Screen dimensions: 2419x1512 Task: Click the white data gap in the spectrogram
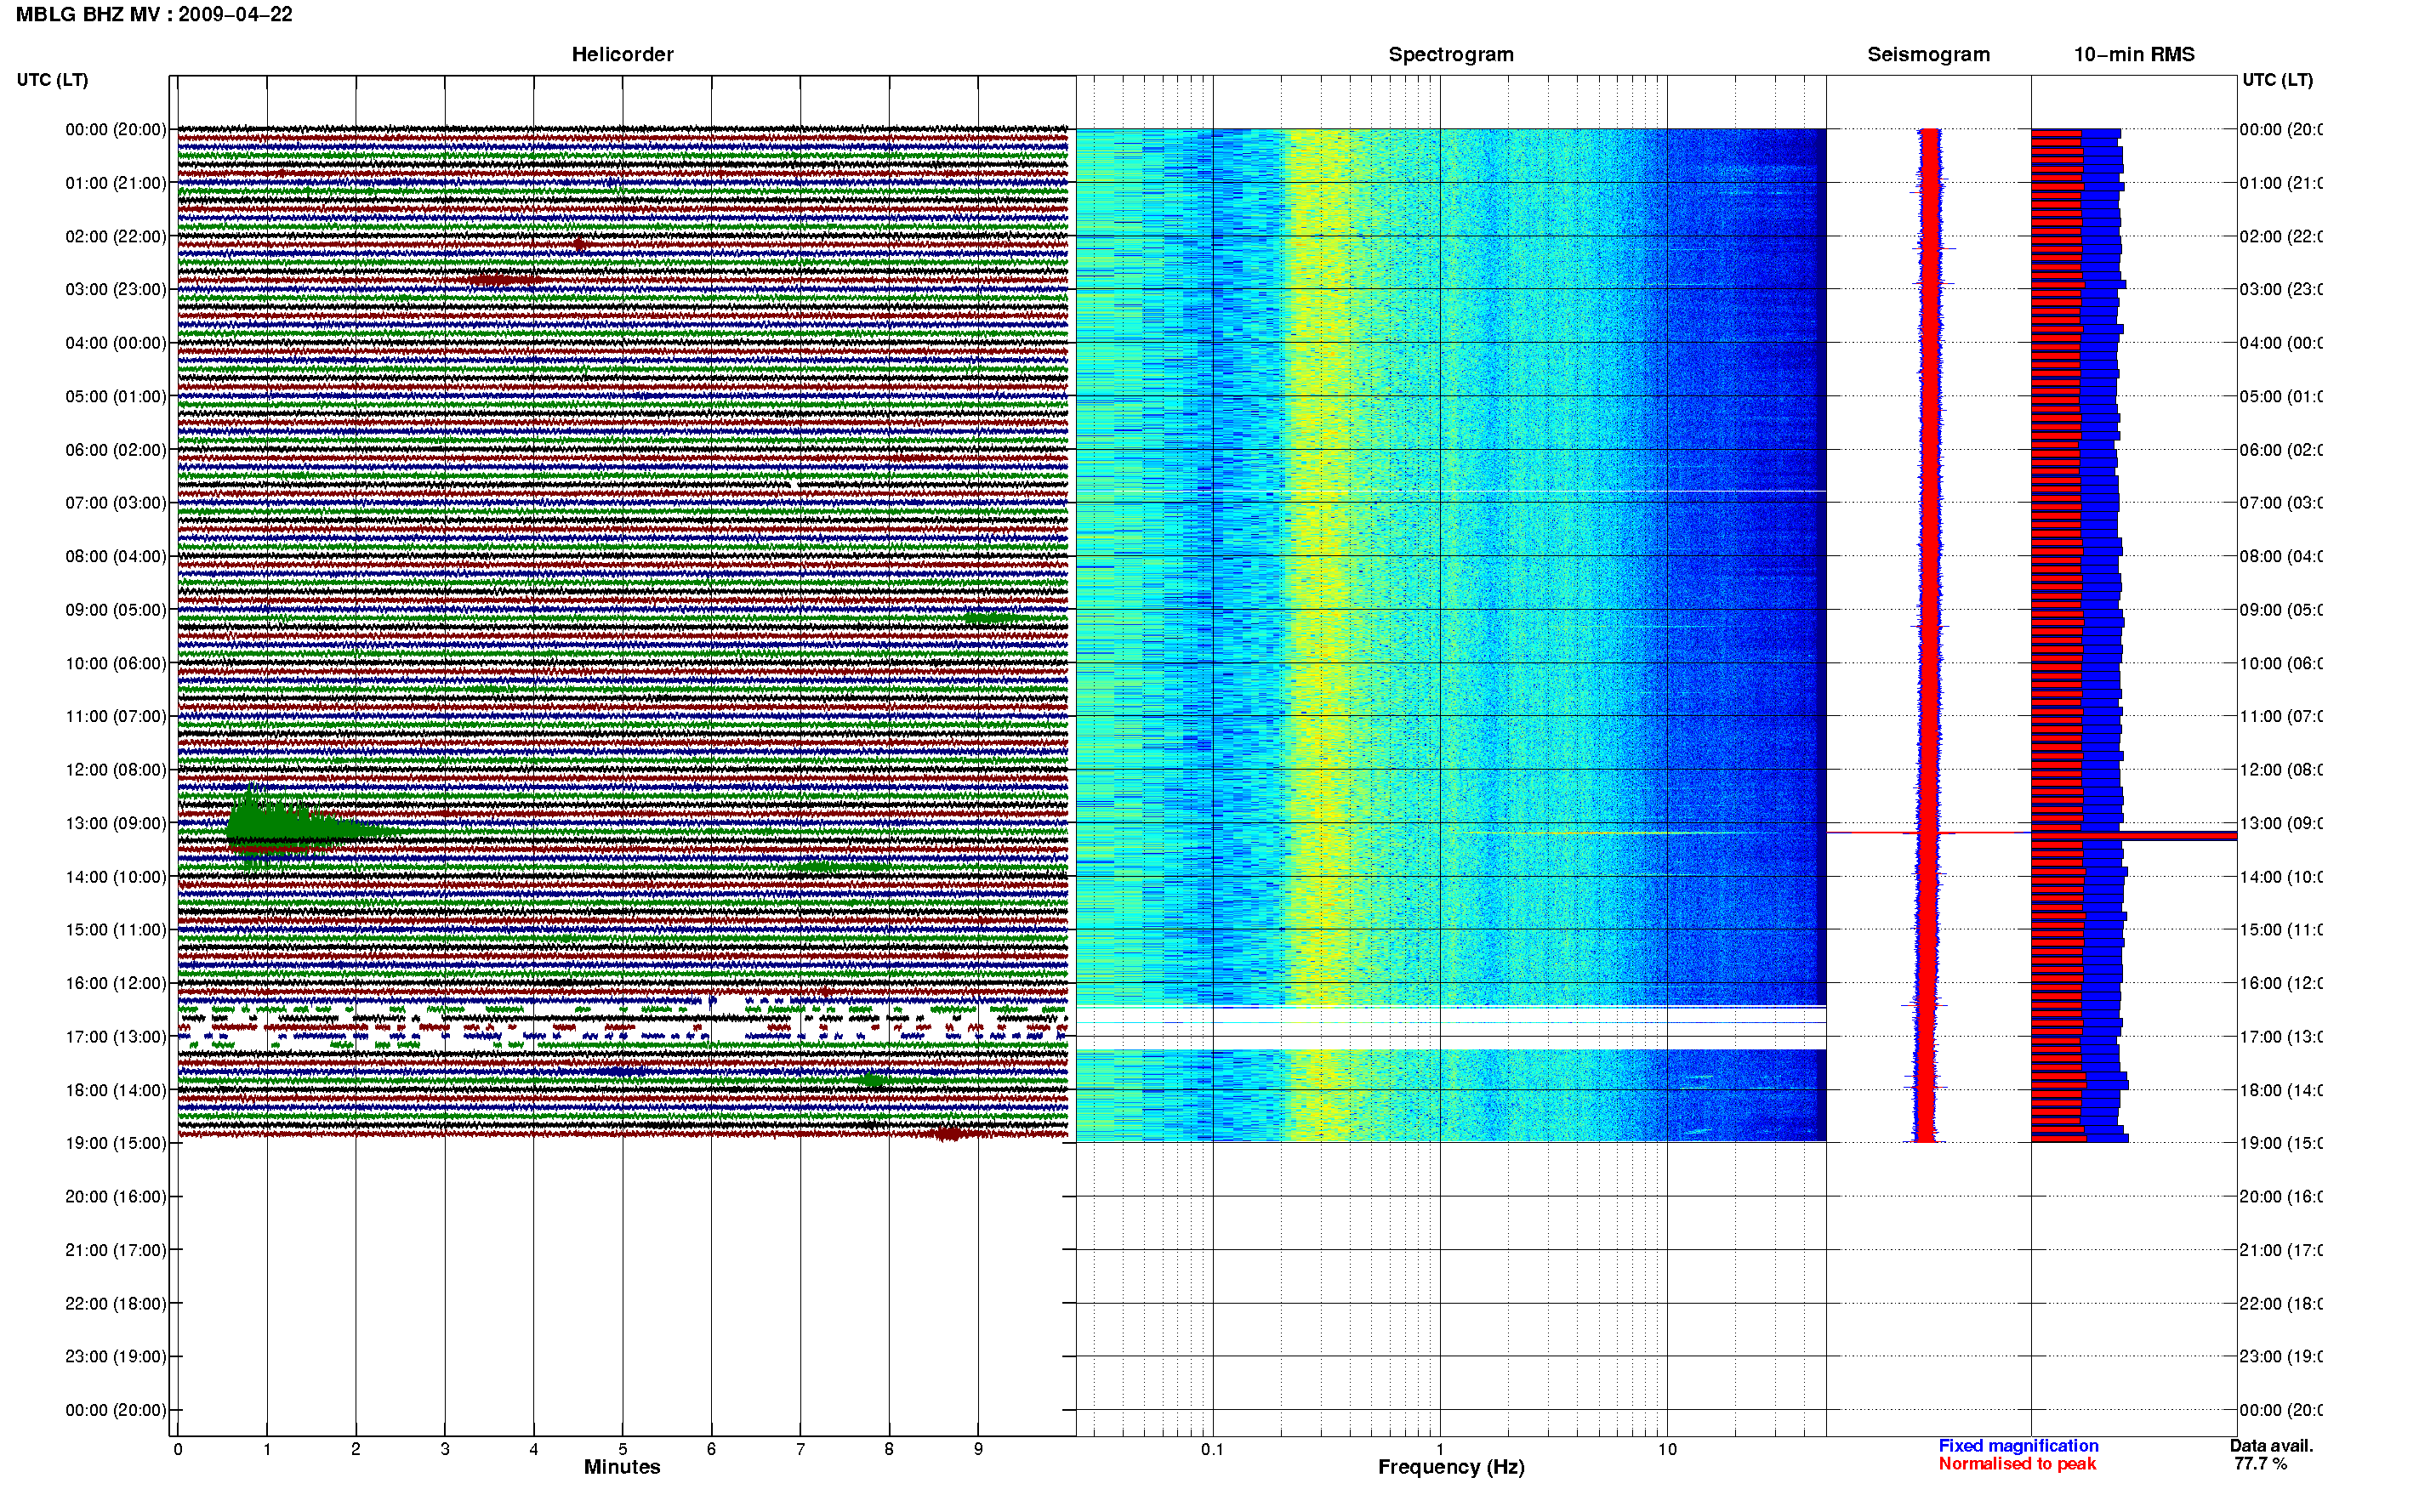tap(1451, 1027)
